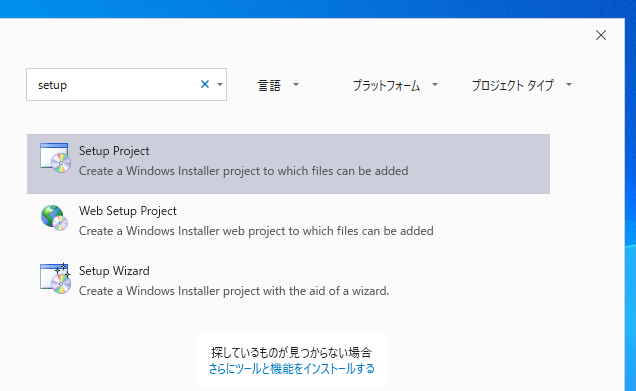Screen dimensions: 636x391
Task: Click the Setup Wizard sparkle disc icon
Action: [x=56, y=278]
